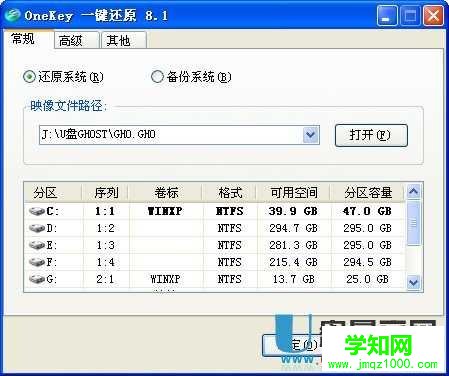This screenshot has height=376, width=449.
Task: Click the drive icon for partition F:
Action: point(37,262)
